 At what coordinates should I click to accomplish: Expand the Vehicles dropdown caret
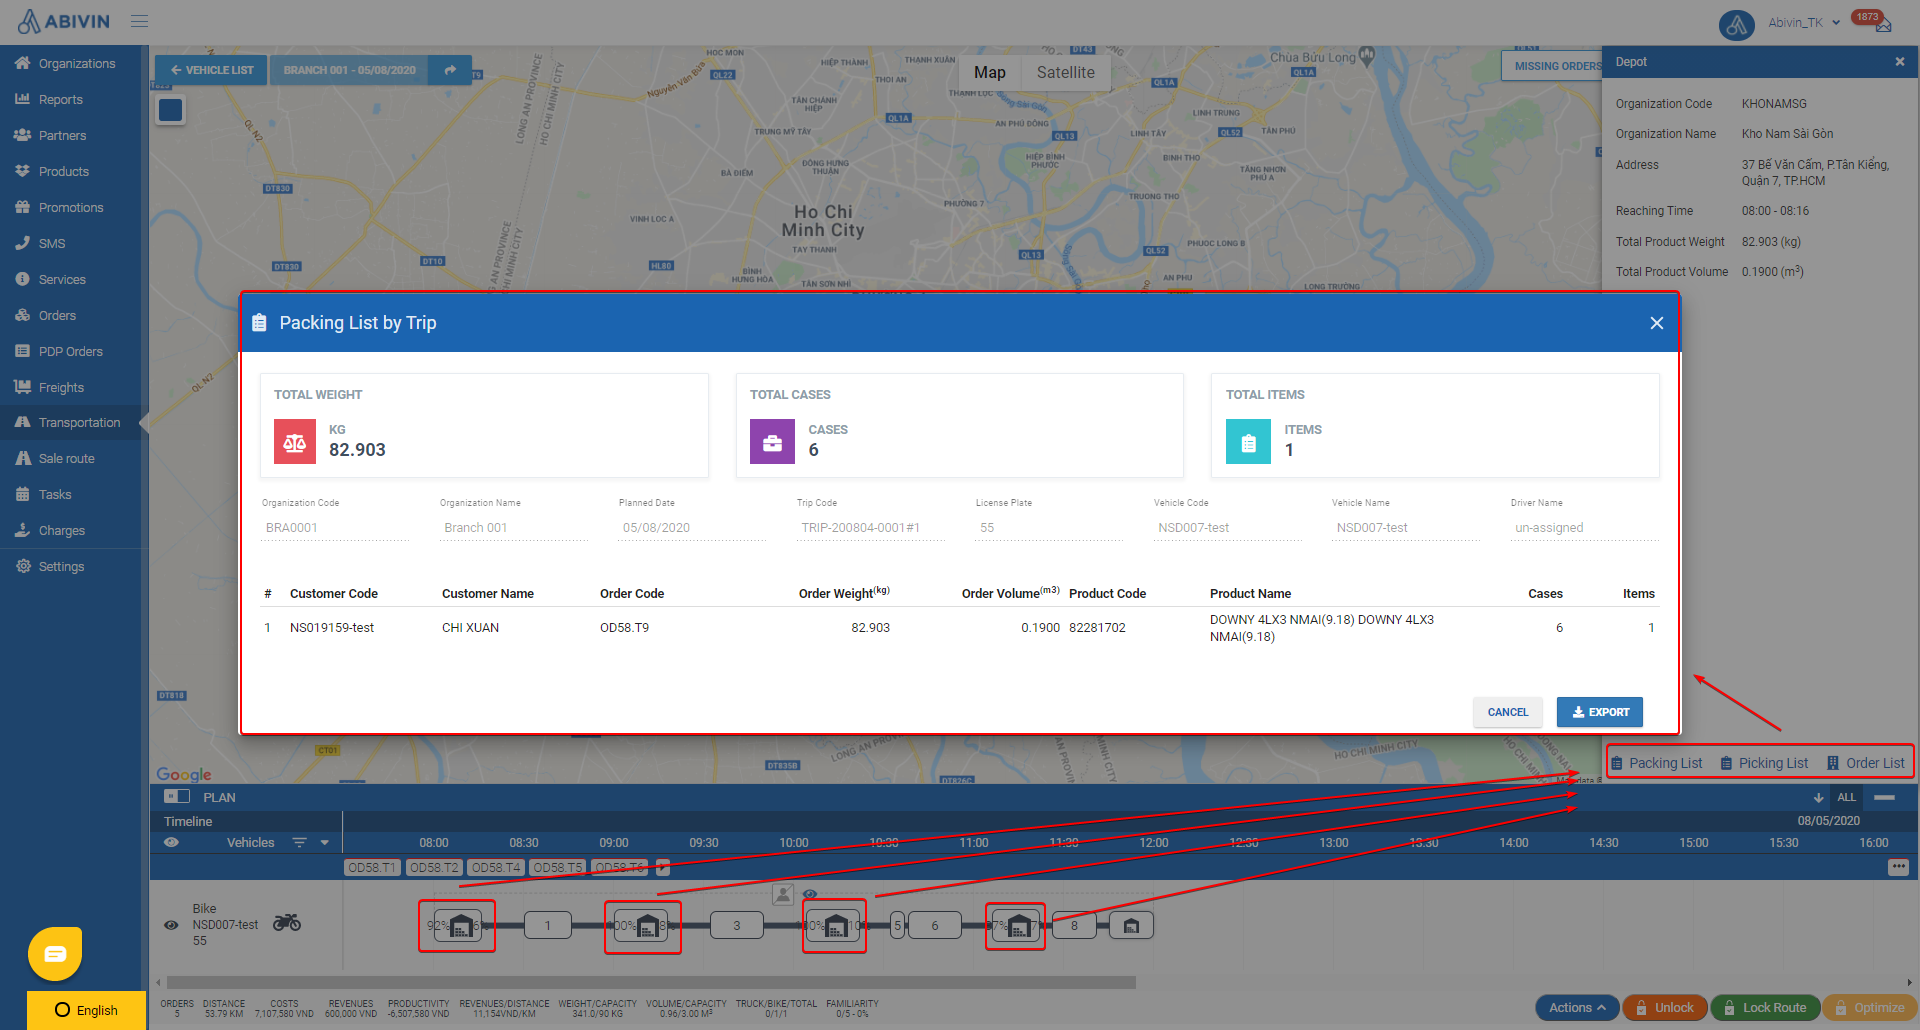coord(324,843)
